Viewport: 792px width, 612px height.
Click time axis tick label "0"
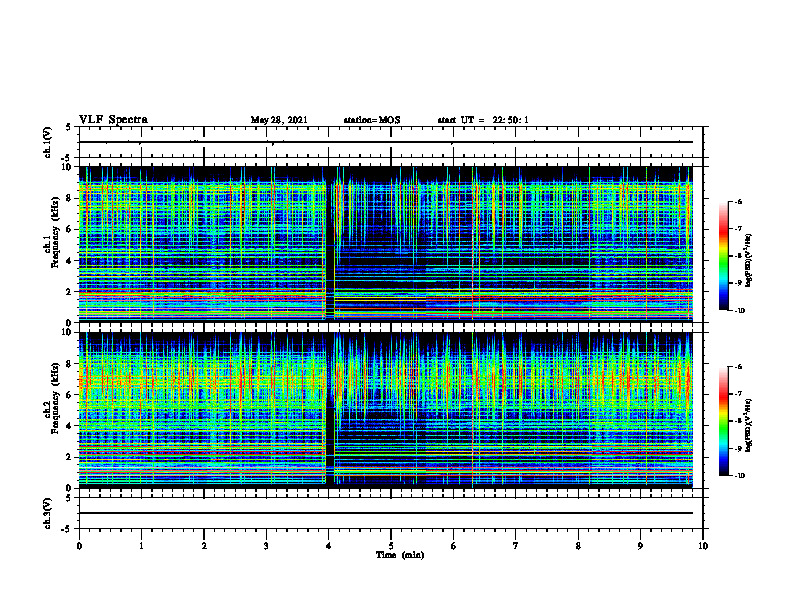pyautogui.click(x=79, y=546)
